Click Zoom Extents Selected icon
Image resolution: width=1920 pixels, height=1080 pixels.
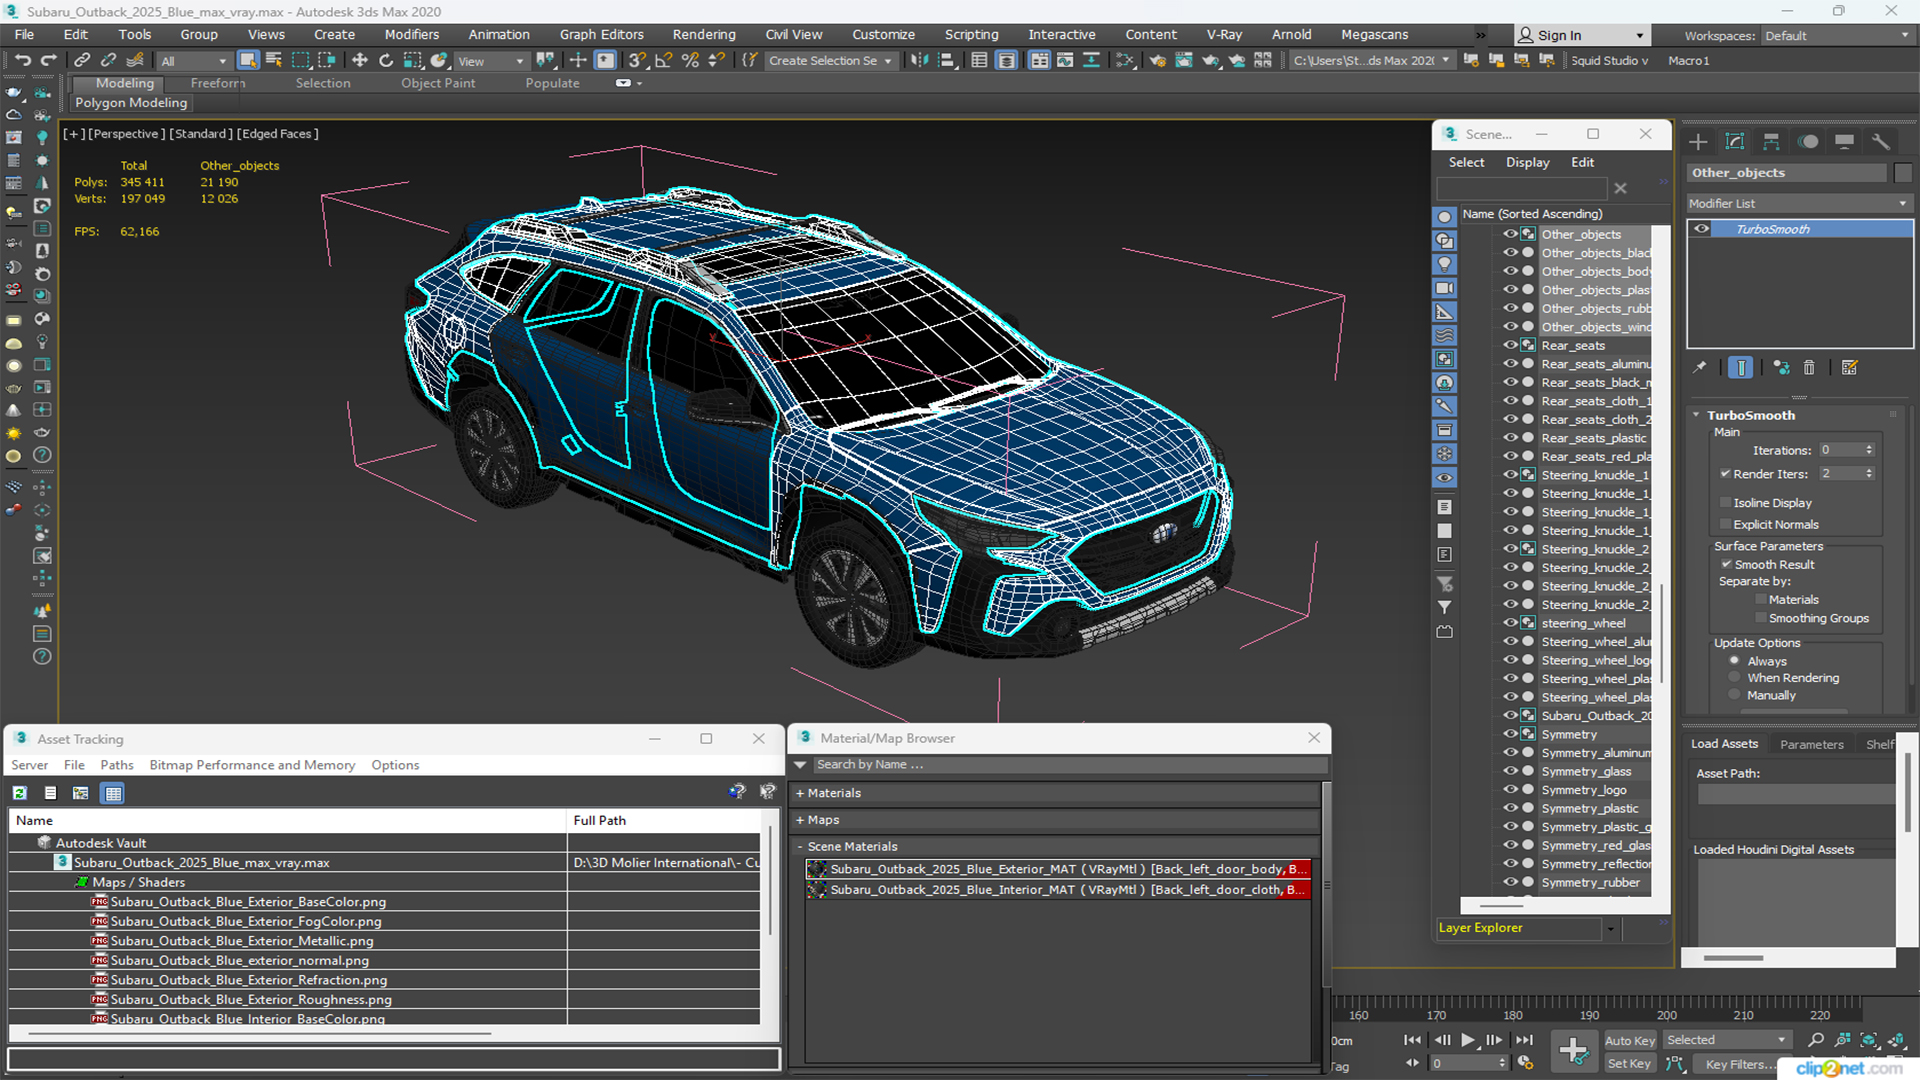[1869, 1040]
